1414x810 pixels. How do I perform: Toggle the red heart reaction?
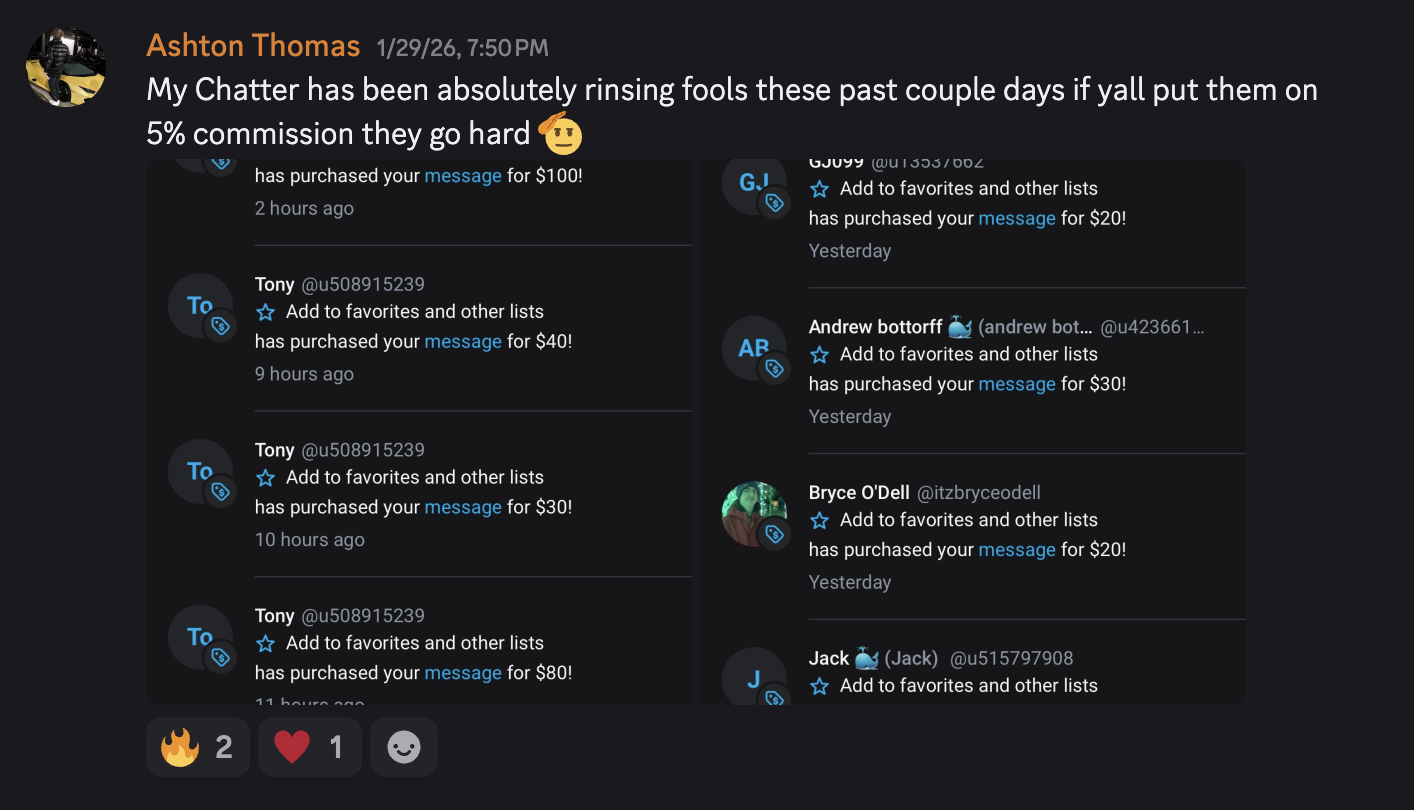tap(309, 747)
